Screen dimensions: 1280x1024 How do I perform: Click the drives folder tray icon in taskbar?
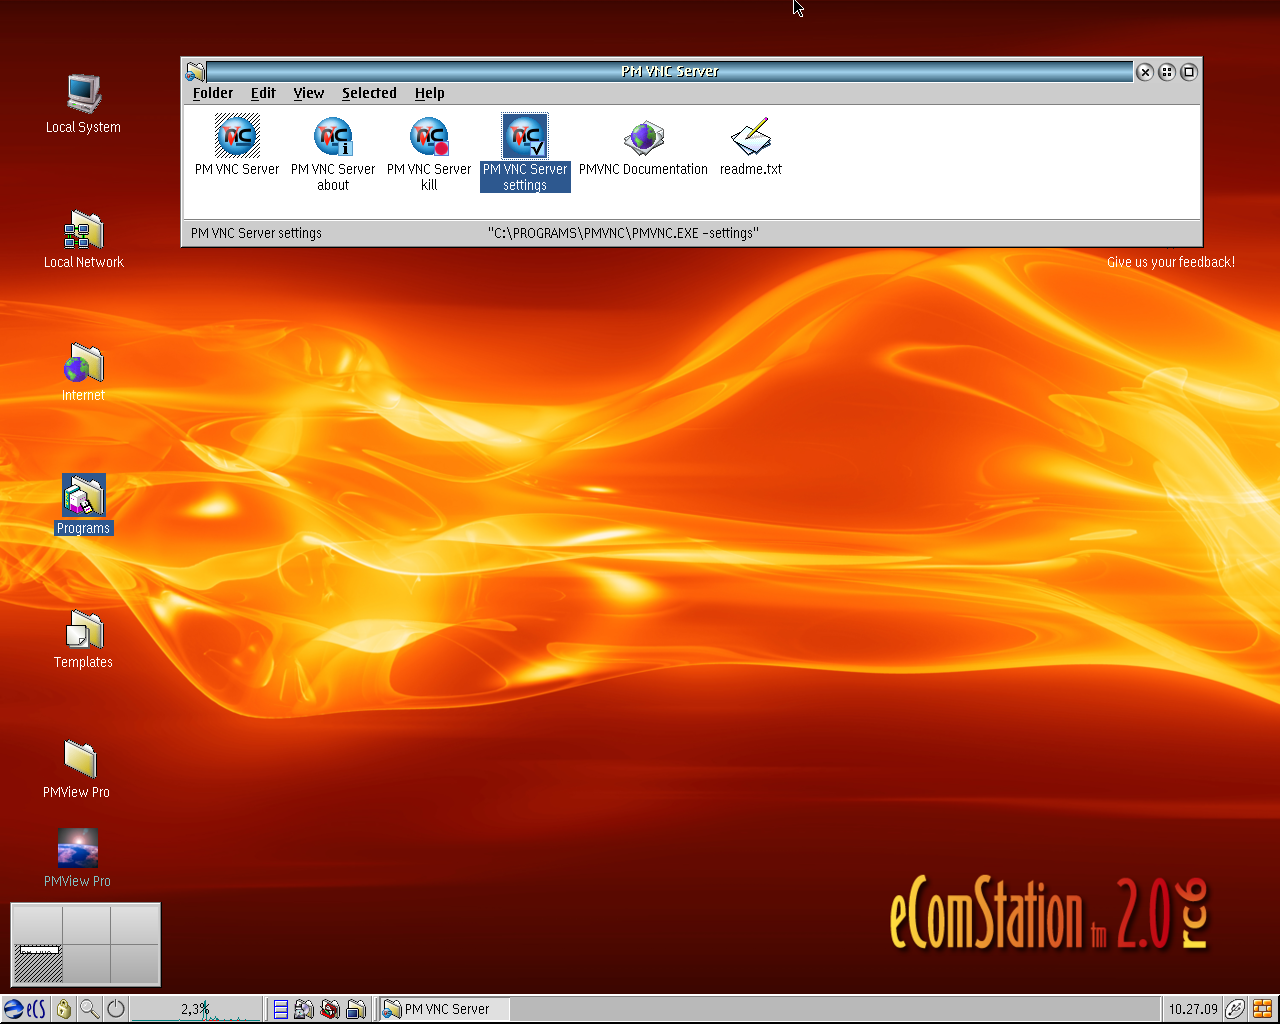(x=304, y=1009)
